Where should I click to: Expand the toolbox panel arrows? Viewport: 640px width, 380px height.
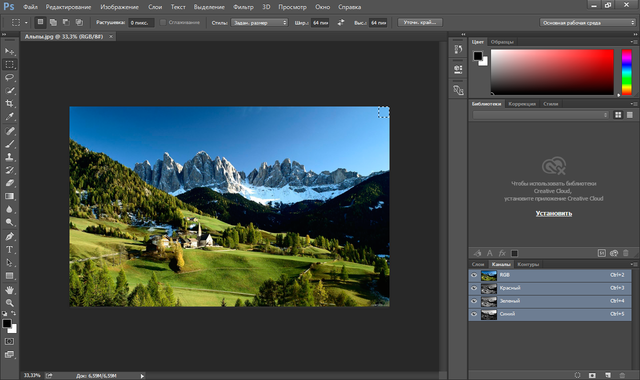tap(4, 34)
